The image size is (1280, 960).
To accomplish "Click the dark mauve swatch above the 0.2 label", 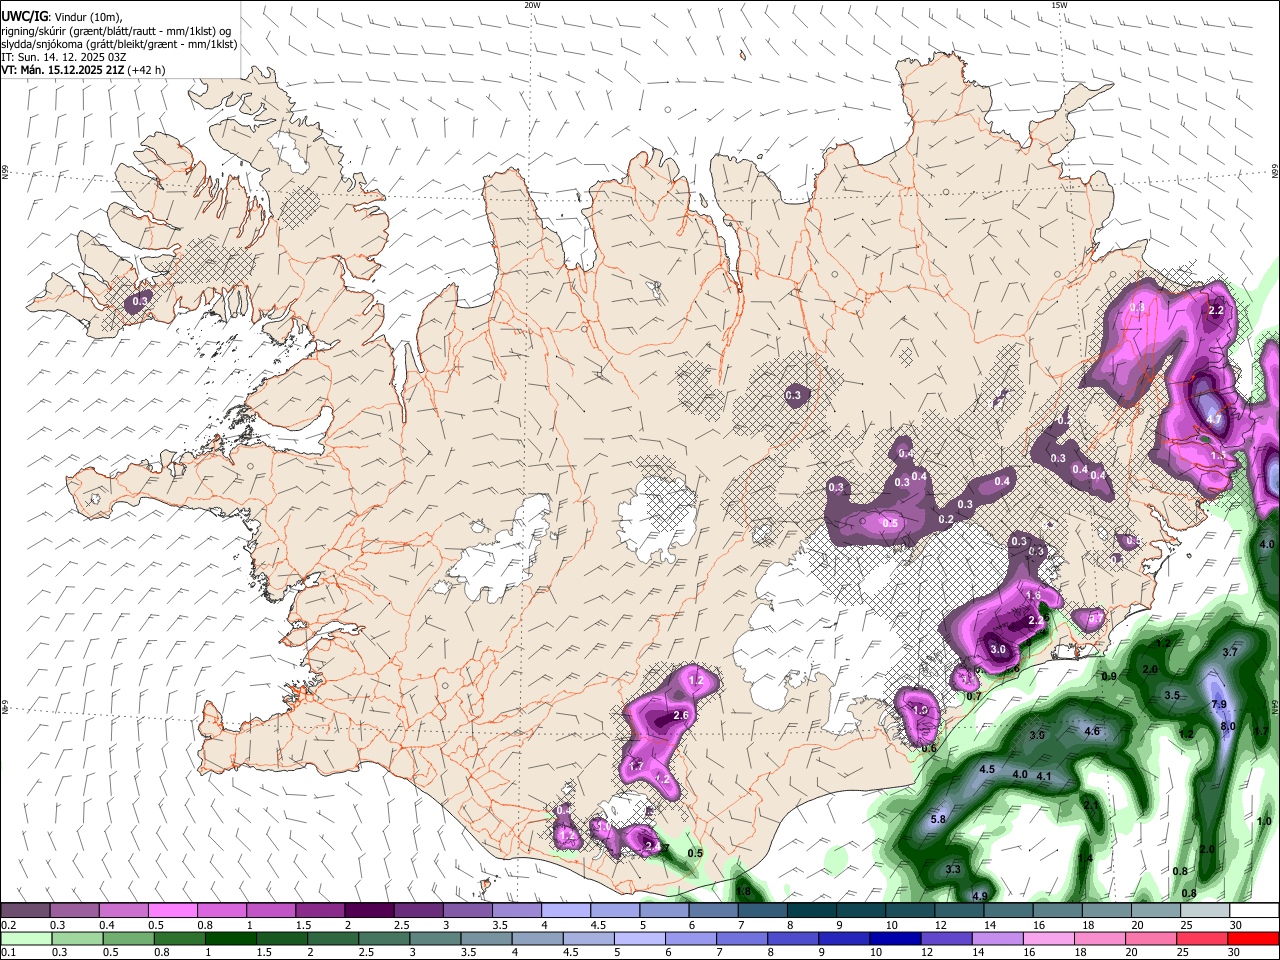I will click(25, 911).
